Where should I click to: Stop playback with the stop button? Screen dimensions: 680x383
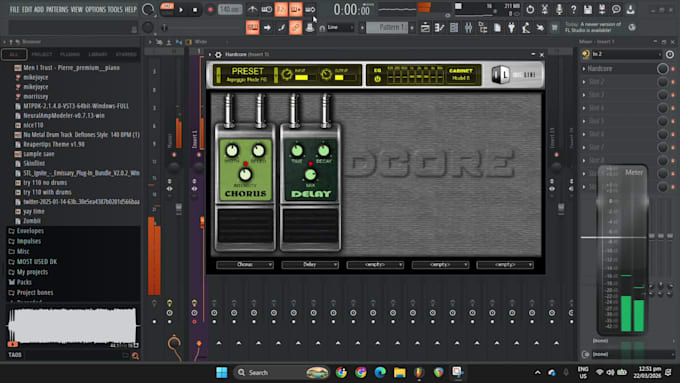tap(195, 10)
